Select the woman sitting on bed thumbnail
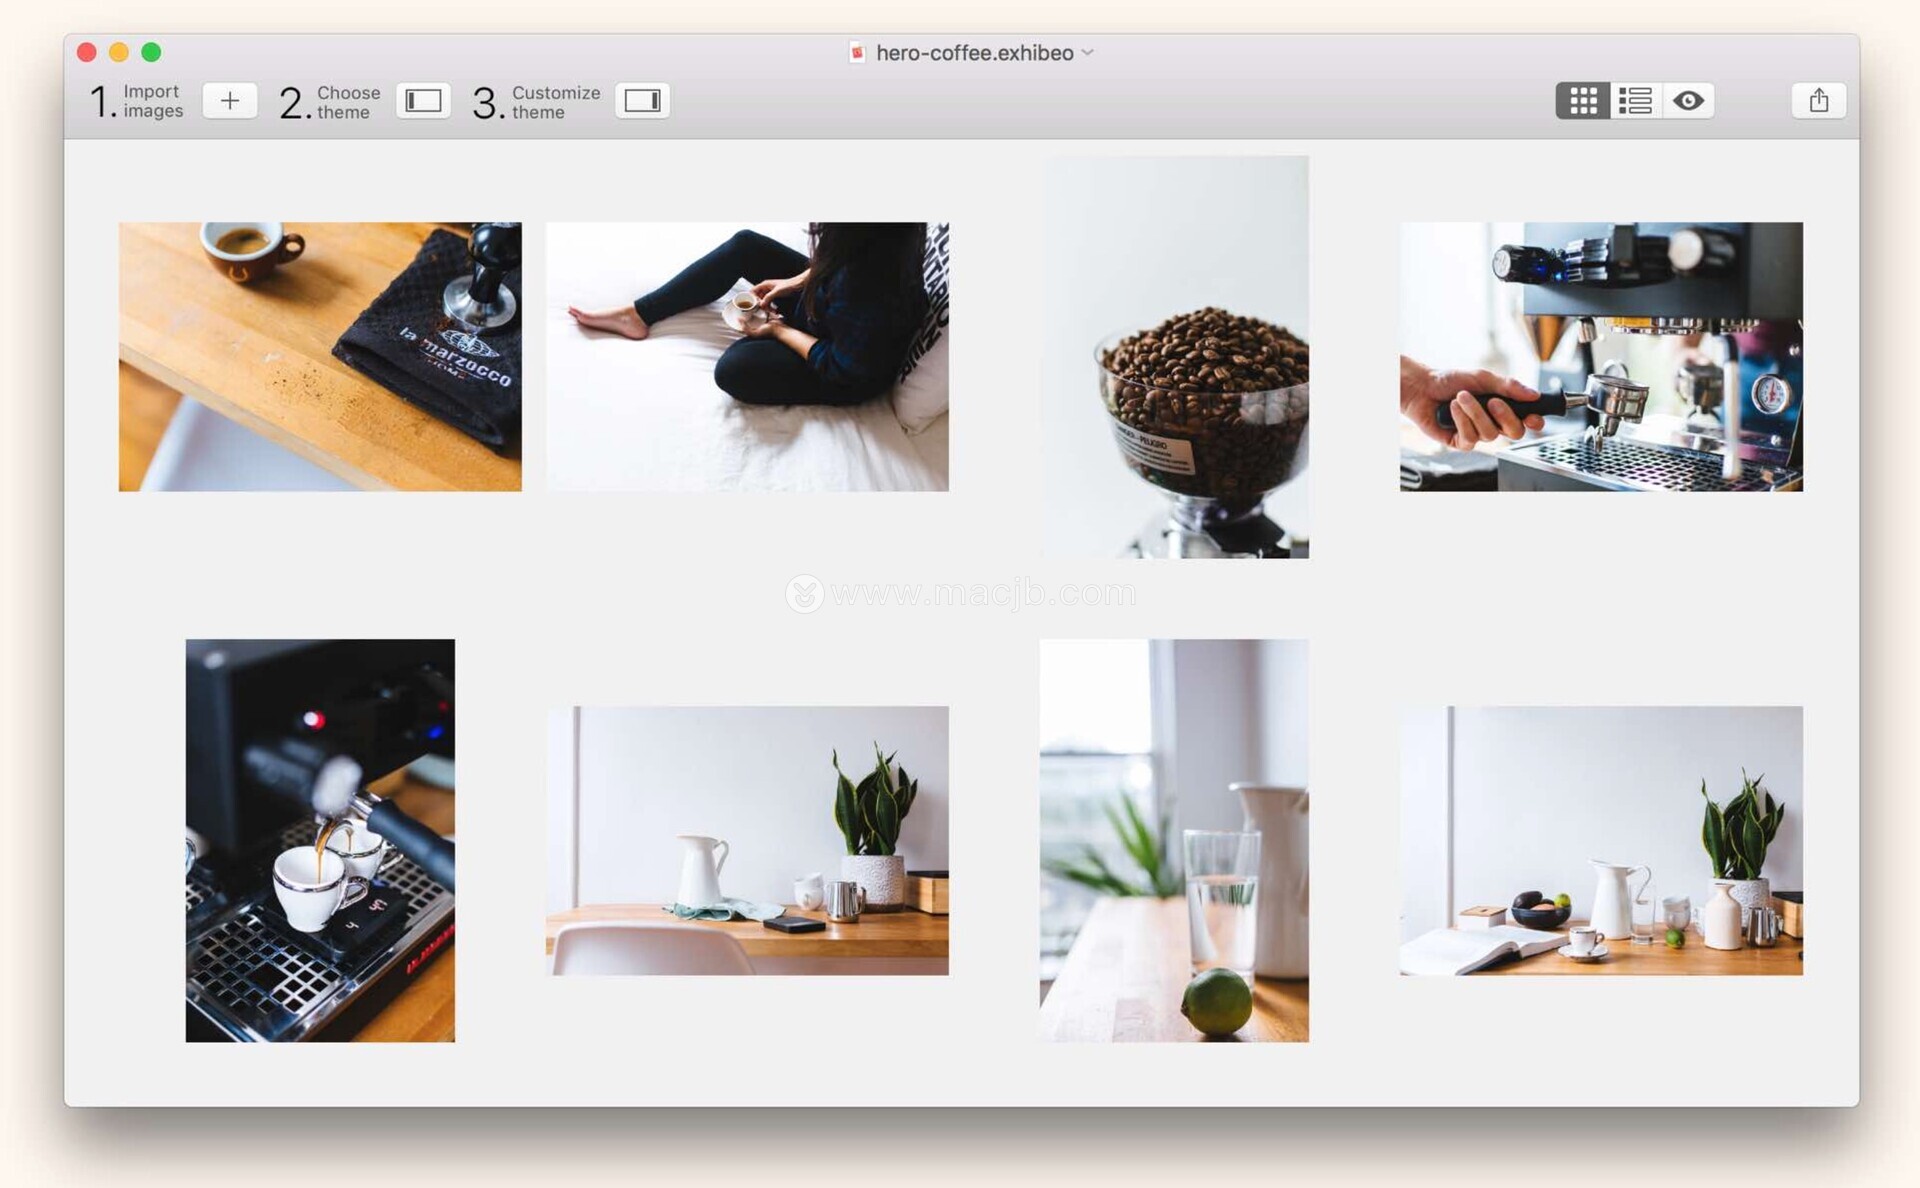 pyautogui.click(x=747, y=356)
